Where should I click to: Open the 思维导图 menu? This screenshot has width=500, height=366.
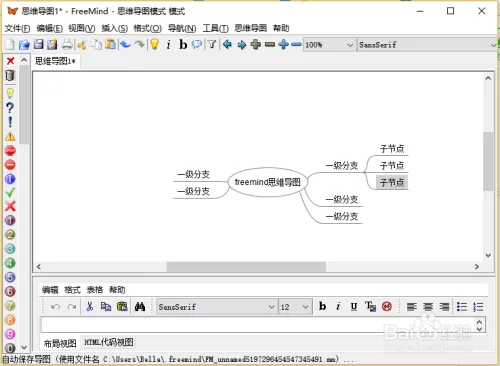pyautogui.click(x=251, y=28)
